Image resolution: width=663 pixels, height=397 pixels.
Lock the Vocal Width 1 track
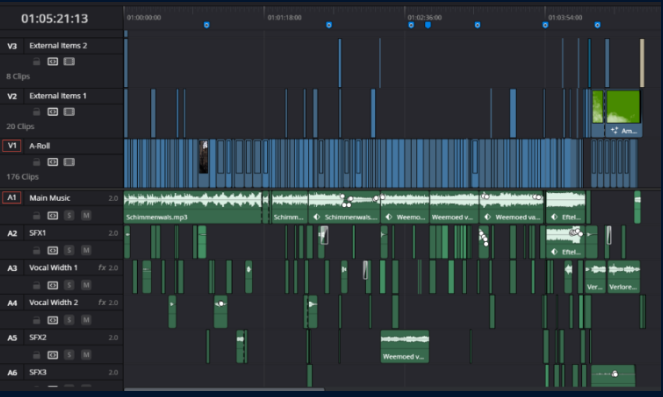coord(36,285)
